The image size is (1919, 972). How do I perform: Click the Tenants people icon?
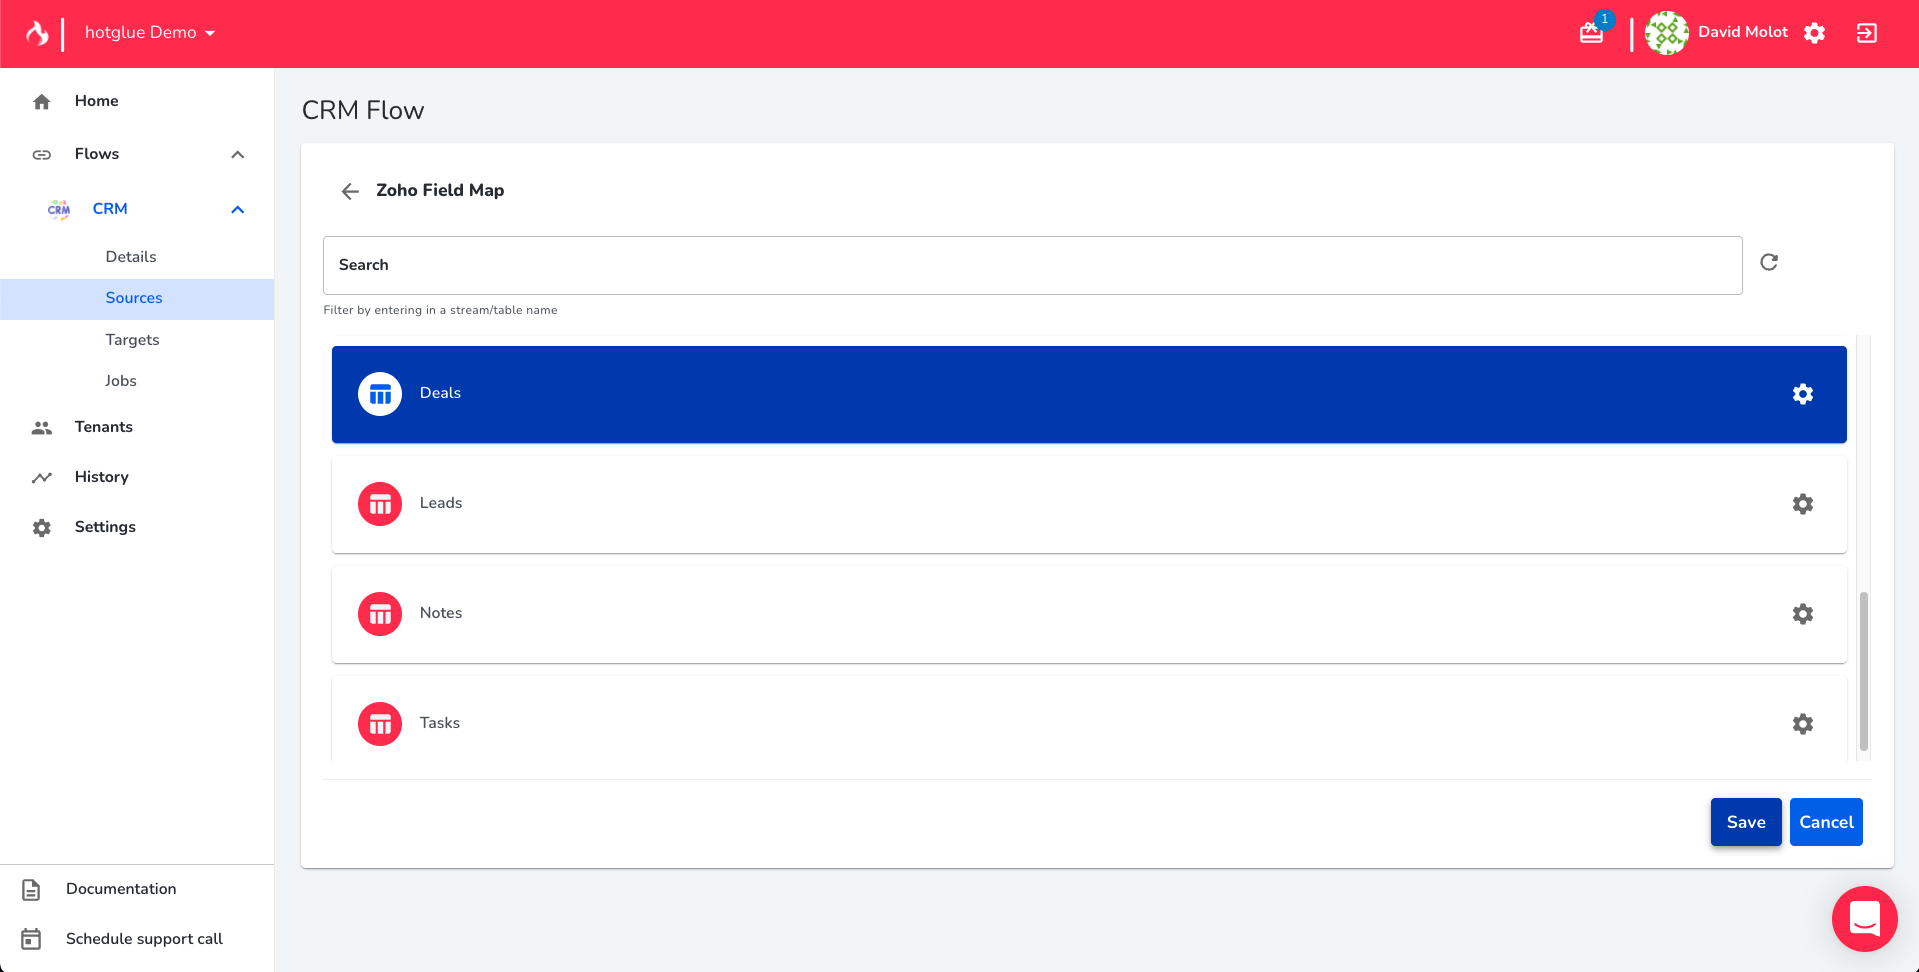[x=42, y=427]
